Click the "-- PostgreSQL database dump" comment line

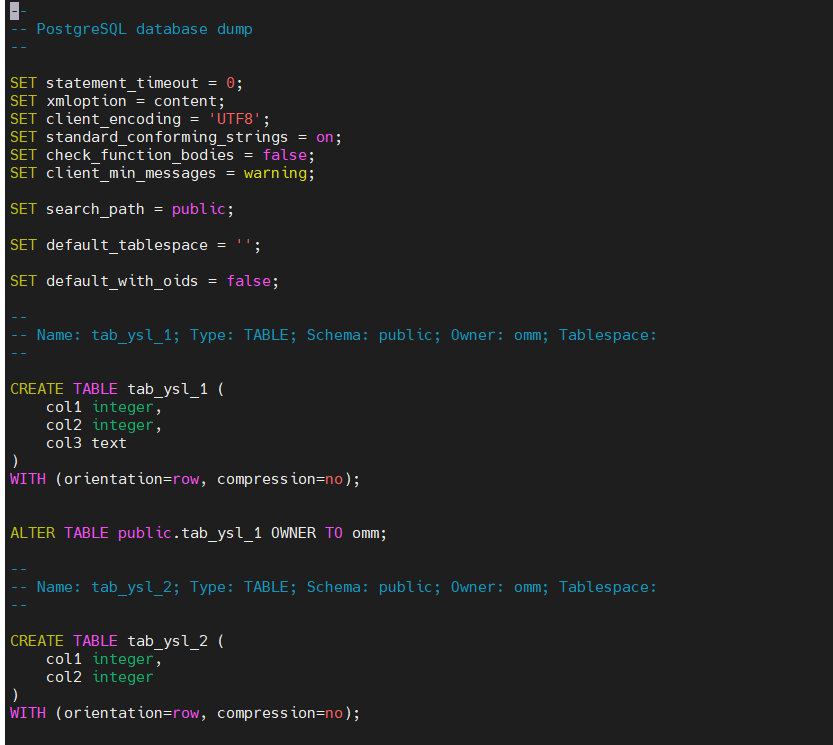pos(131,29)
